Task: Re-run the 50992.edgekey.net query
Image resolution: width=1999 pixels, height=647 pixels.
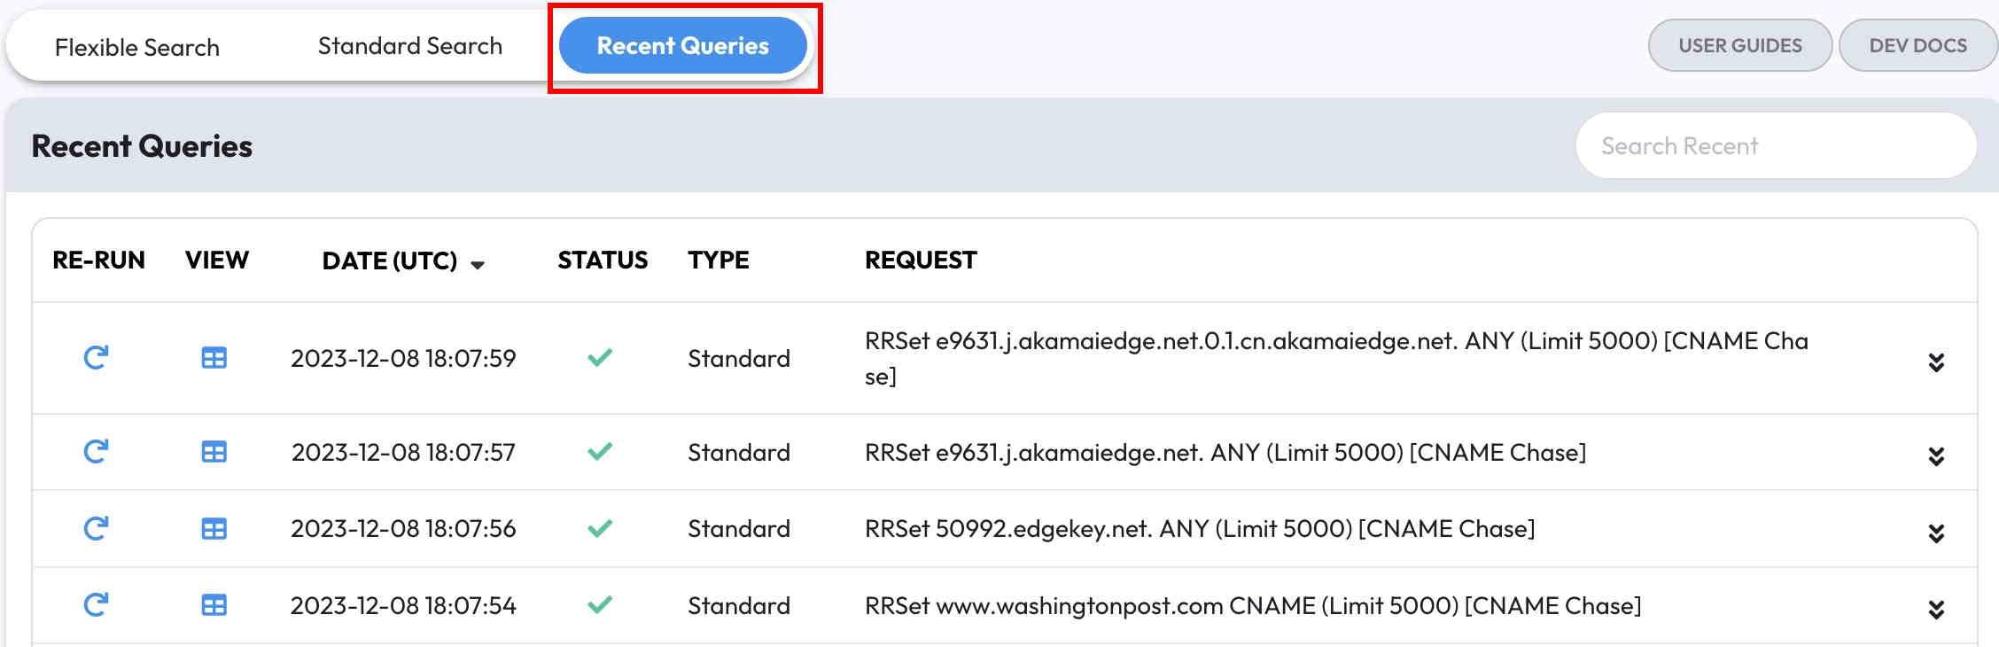Action: [x=95, y=528]
